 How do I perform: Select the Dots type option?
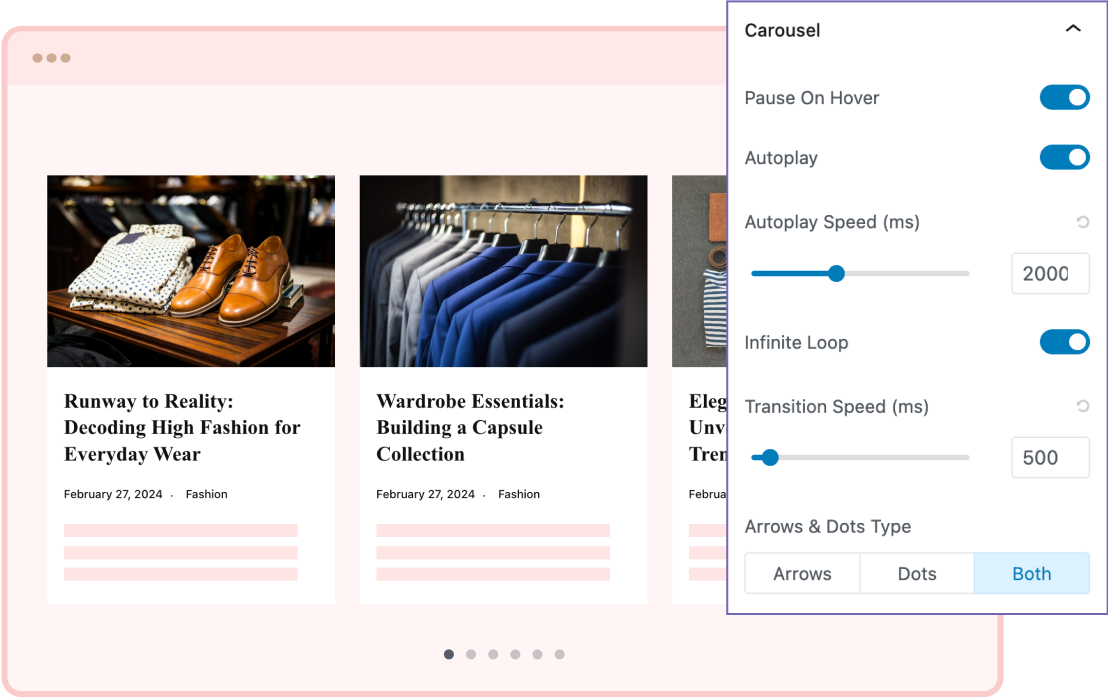(917, 574)
